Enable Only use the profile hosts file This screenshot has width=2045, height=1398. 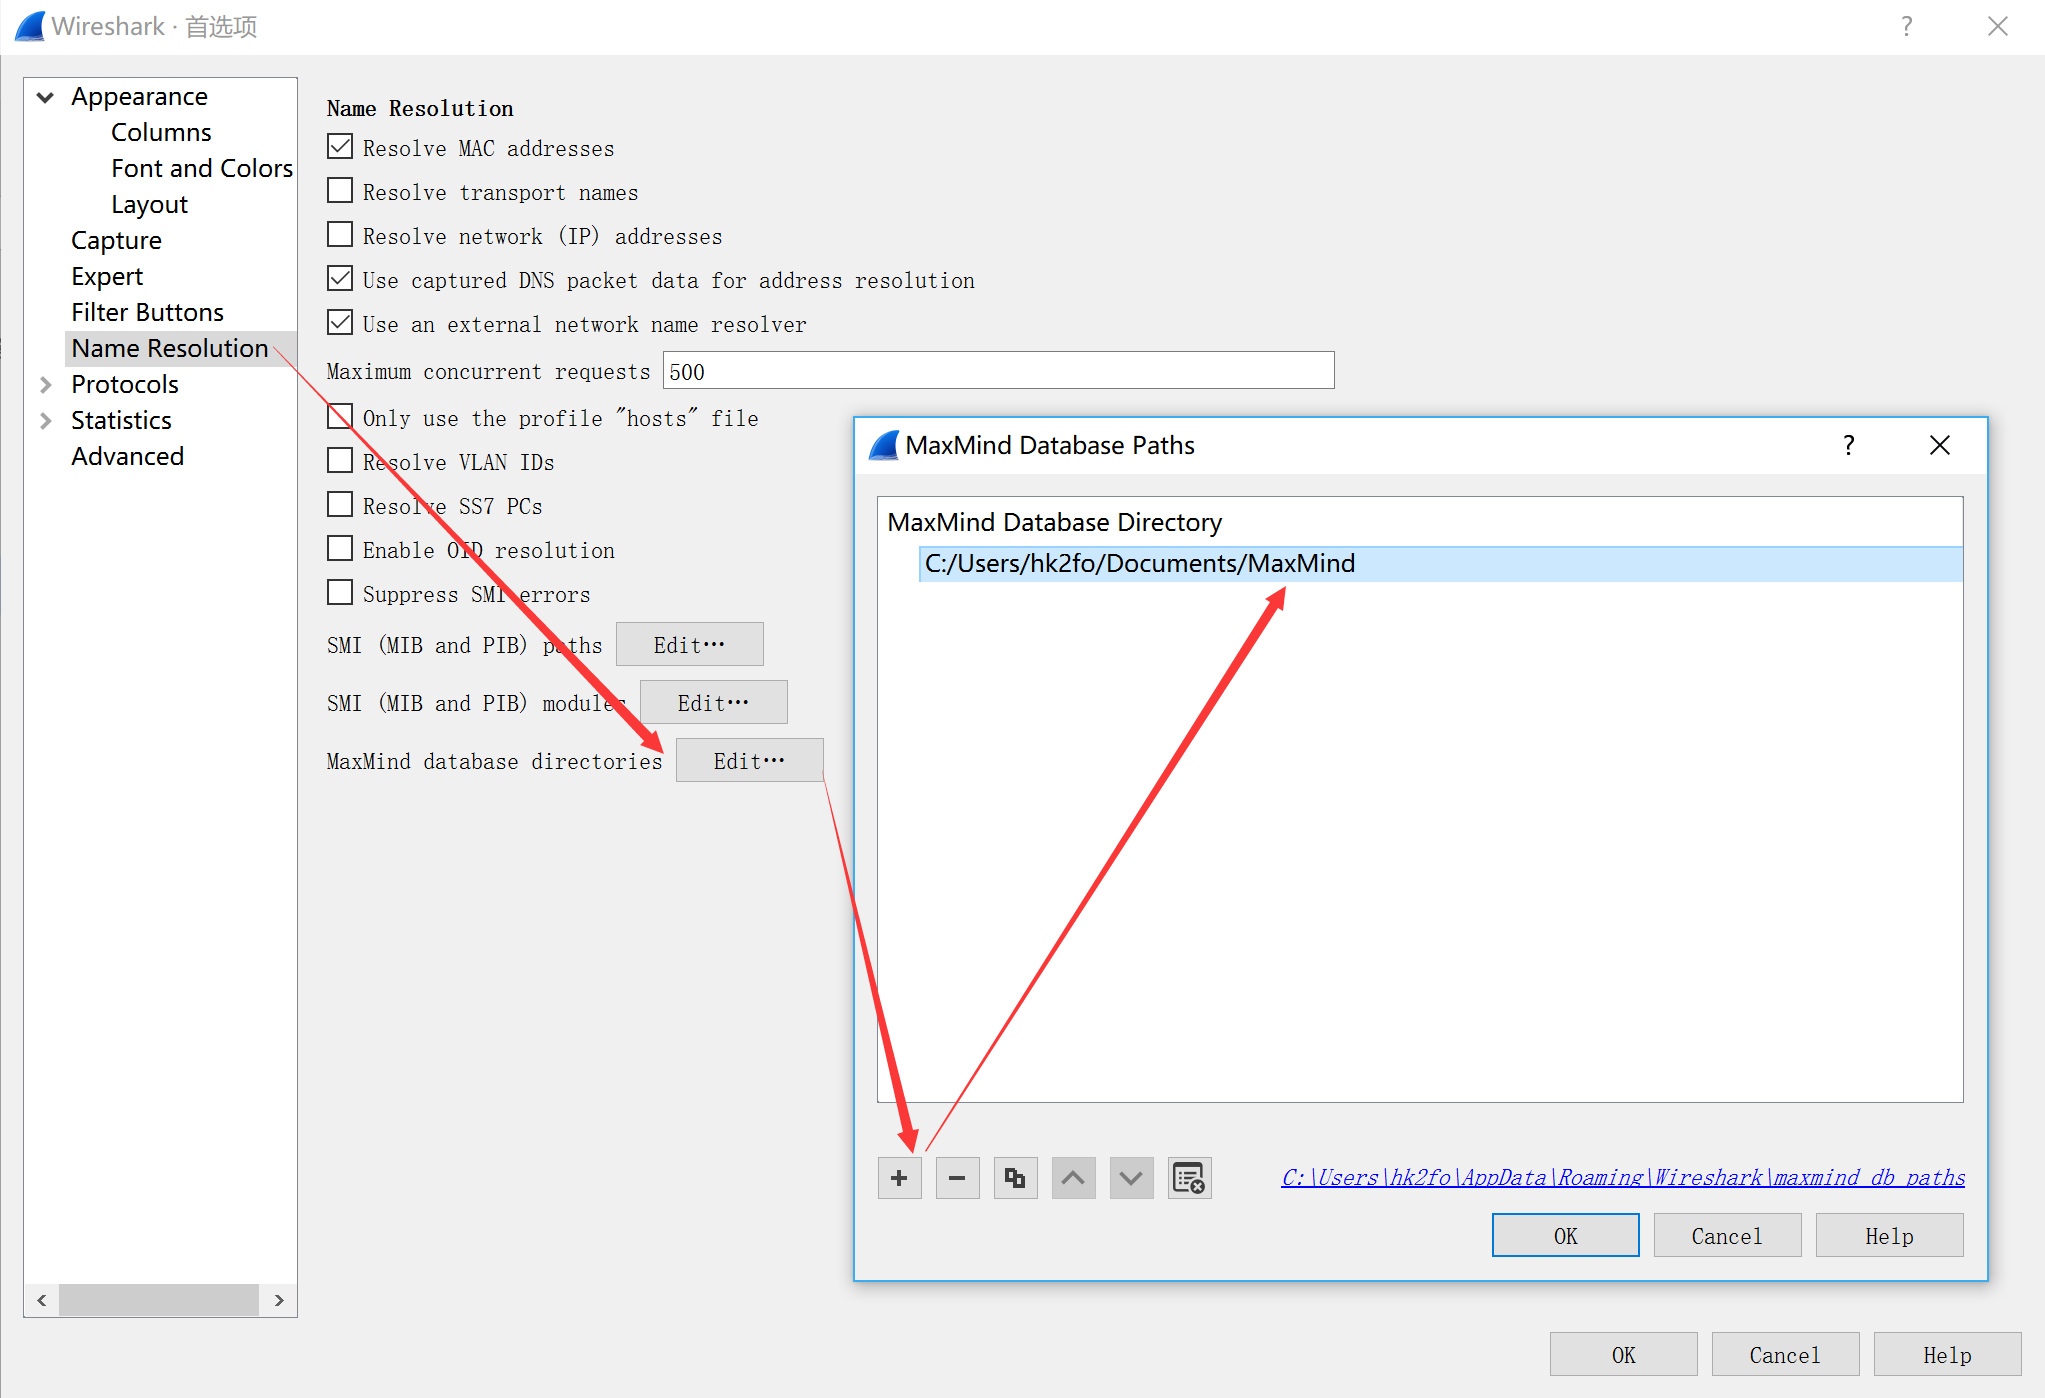point(340,417)
